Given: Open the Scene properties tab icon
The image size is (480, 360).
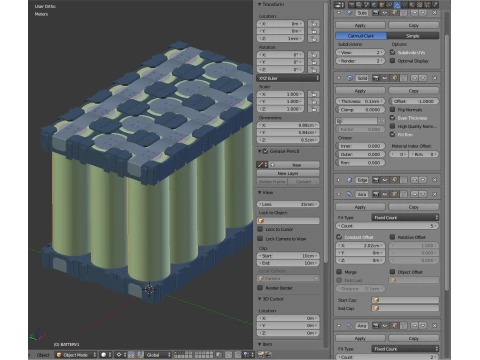Looking at the screenshot, I should 367,5.
